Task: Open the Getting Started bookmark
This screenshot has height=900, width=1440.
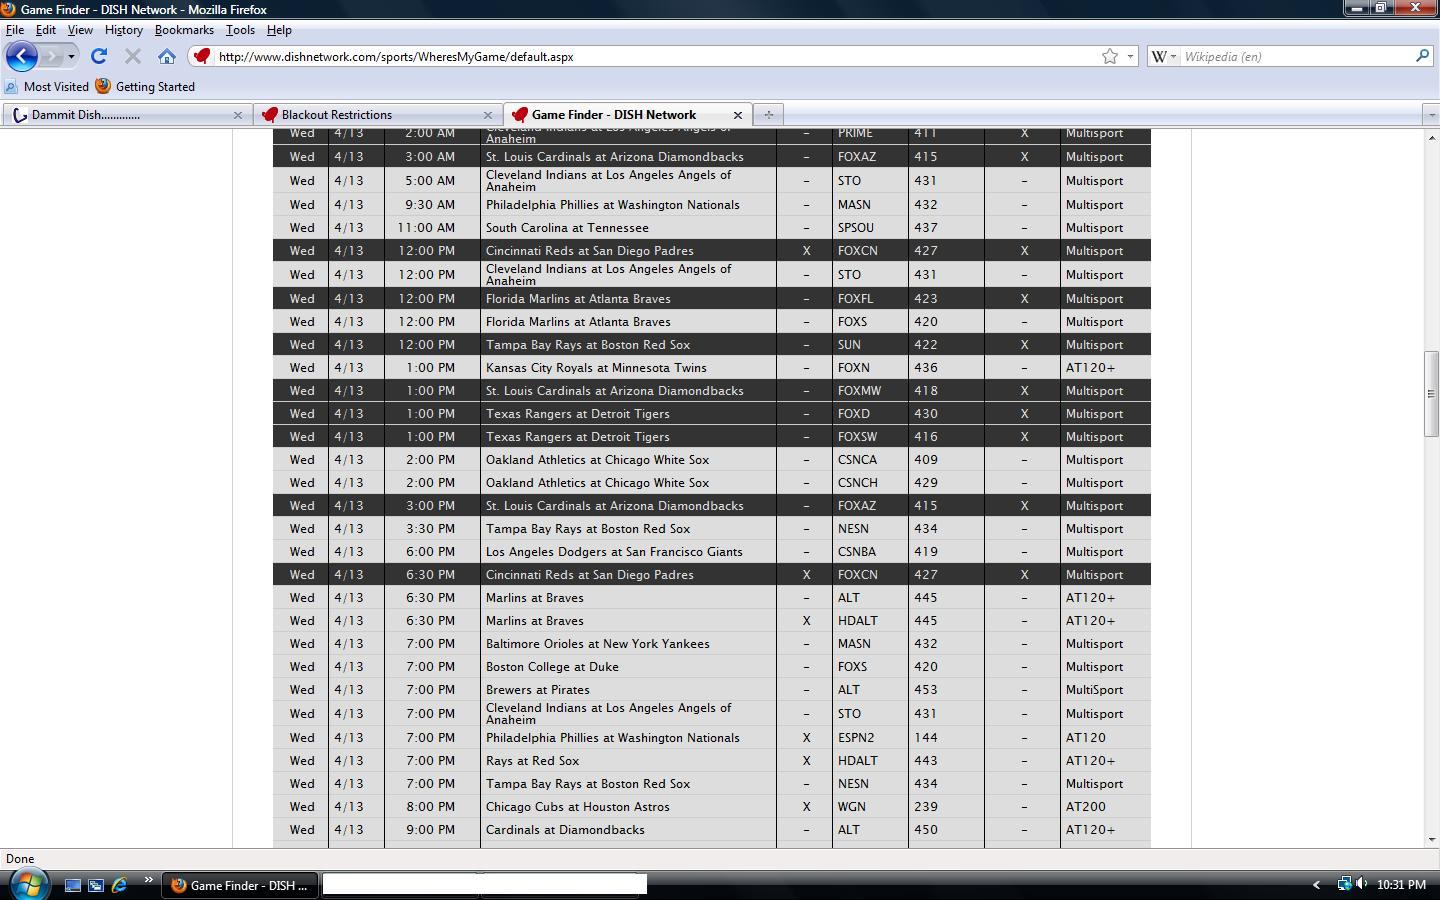Action: pos(145,87)
